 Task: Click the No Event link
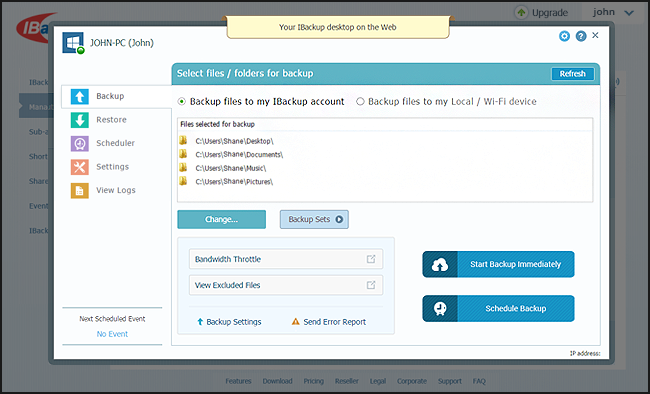pyautogui.click(x=112, y=334)
